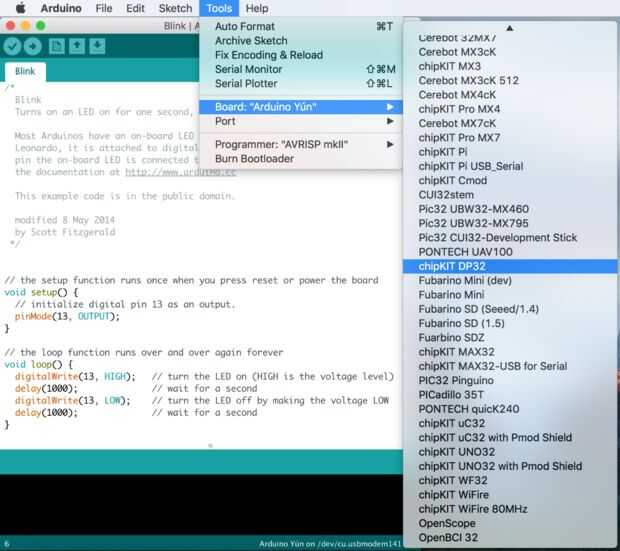Select chipKIT UNO32 with Pmod Shield
This screenshot has height=551, width=620.
click(x=510, y=466)
